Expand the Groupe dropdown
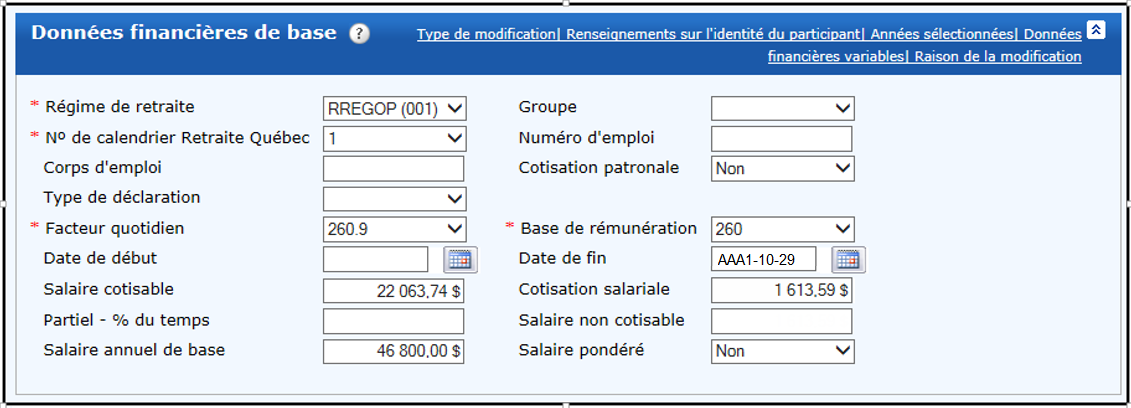The image size is (1131, 408). 783,109
